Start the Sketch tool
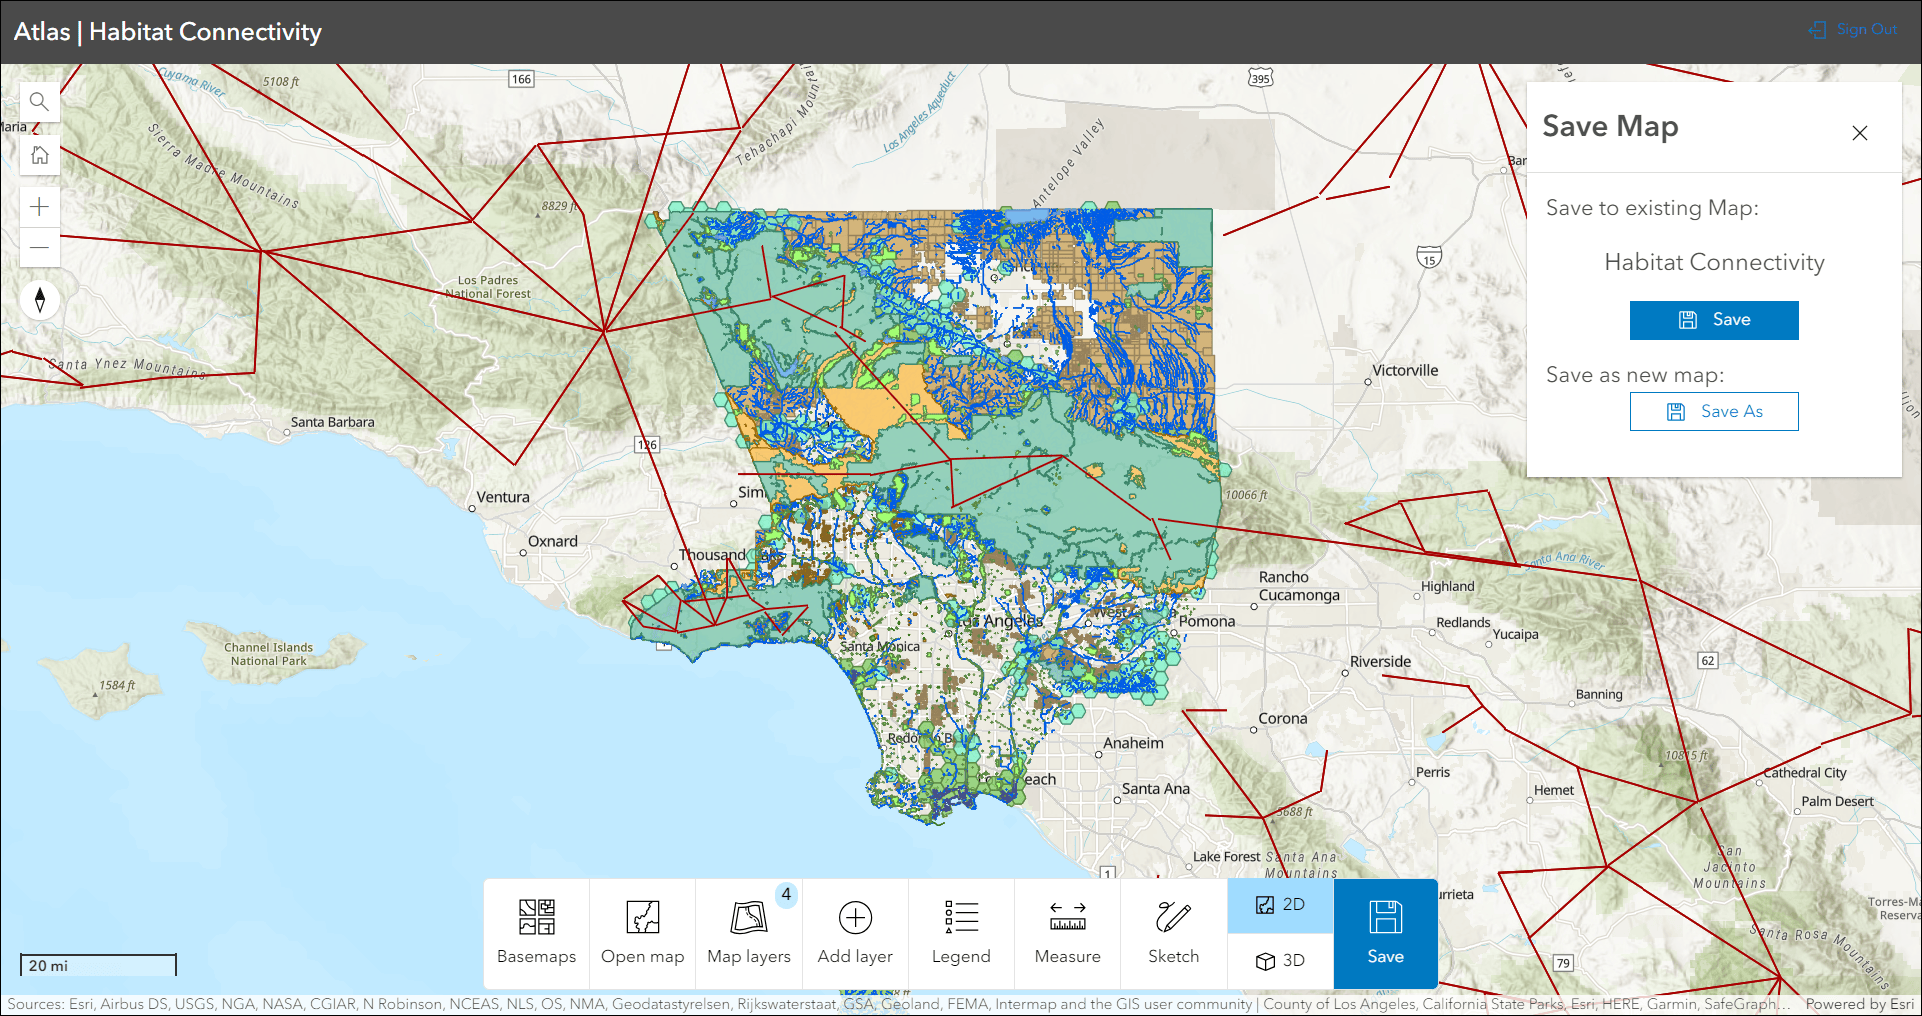This screenshot has height=1016, width=1922. click(x=1174, y=933)
